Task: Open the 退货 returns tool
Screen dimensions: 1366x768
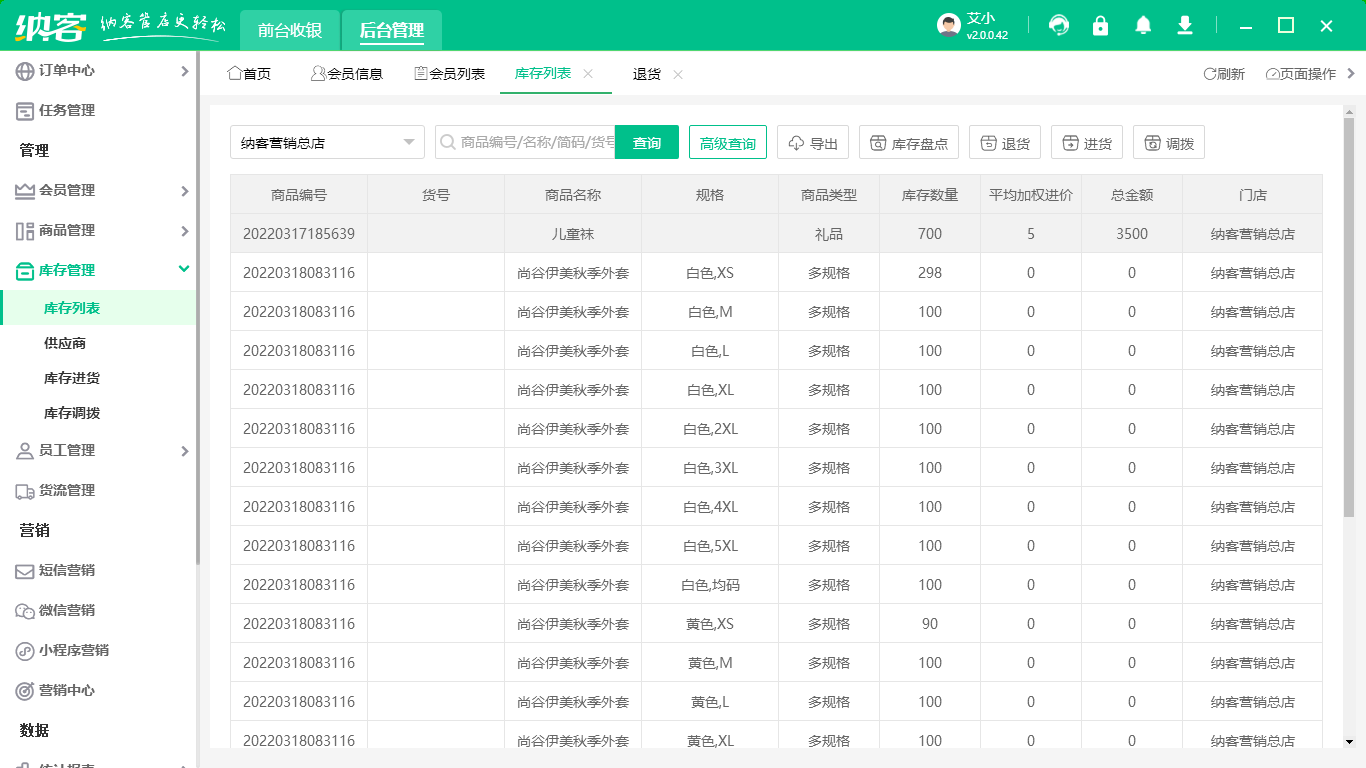Action: click(1004, 141)
